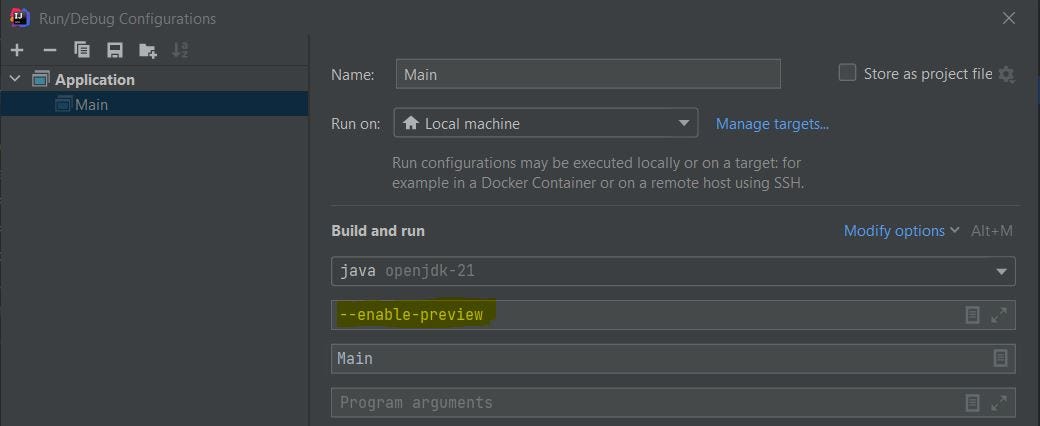Viewport: 1040px width, 426px height.
Task: Click the Add New Configuration plus icon
Action: tap(17, 50)
